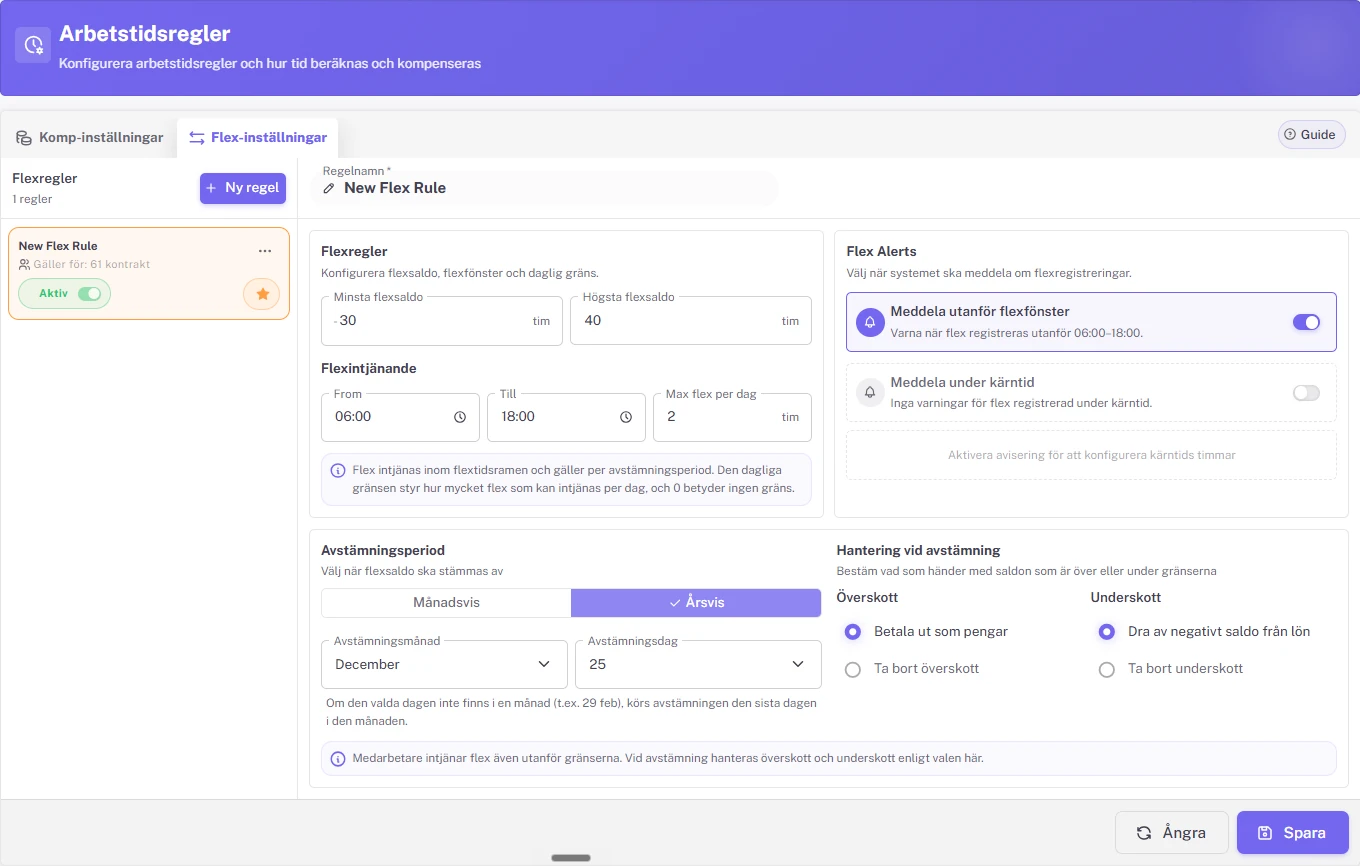This screenshot has width=1360, height=866.
Task: Select Ta bort överskott radio option
Action: [853, 669]
